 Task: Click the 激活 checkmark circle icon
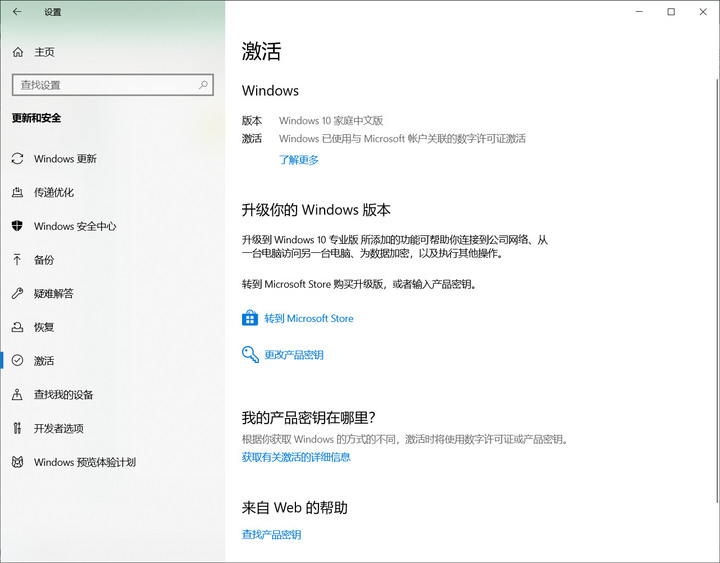point(17,360)
